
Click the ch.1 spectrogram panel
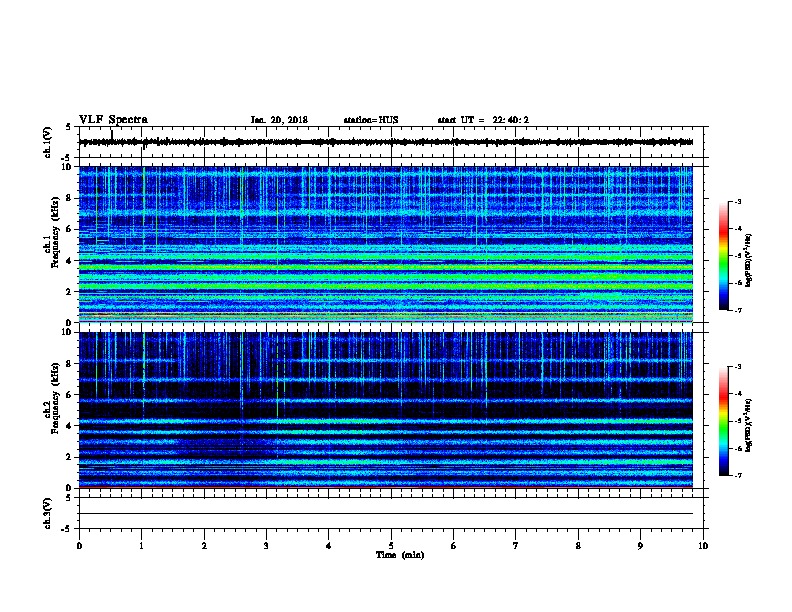(x=386, y=244)
